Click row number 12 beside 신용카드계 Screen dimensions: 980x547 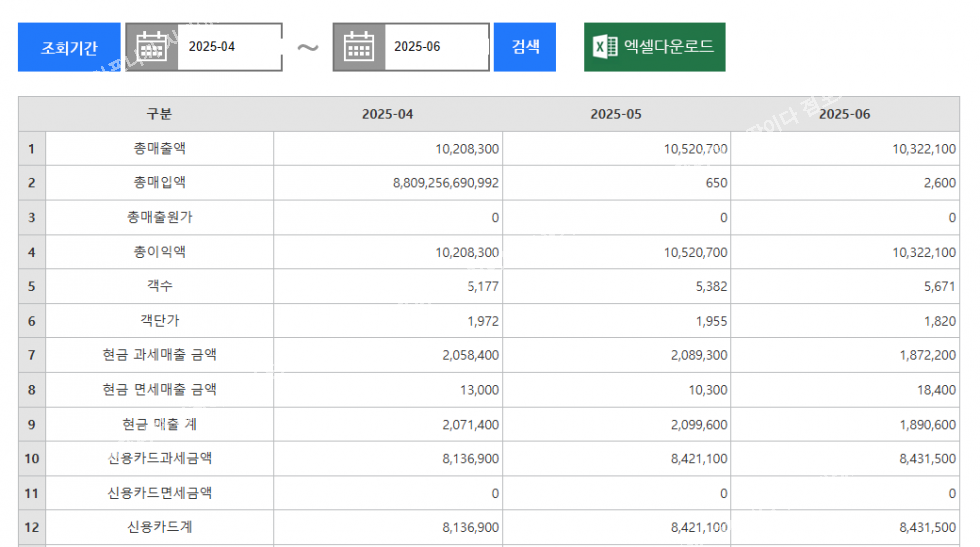32,527
